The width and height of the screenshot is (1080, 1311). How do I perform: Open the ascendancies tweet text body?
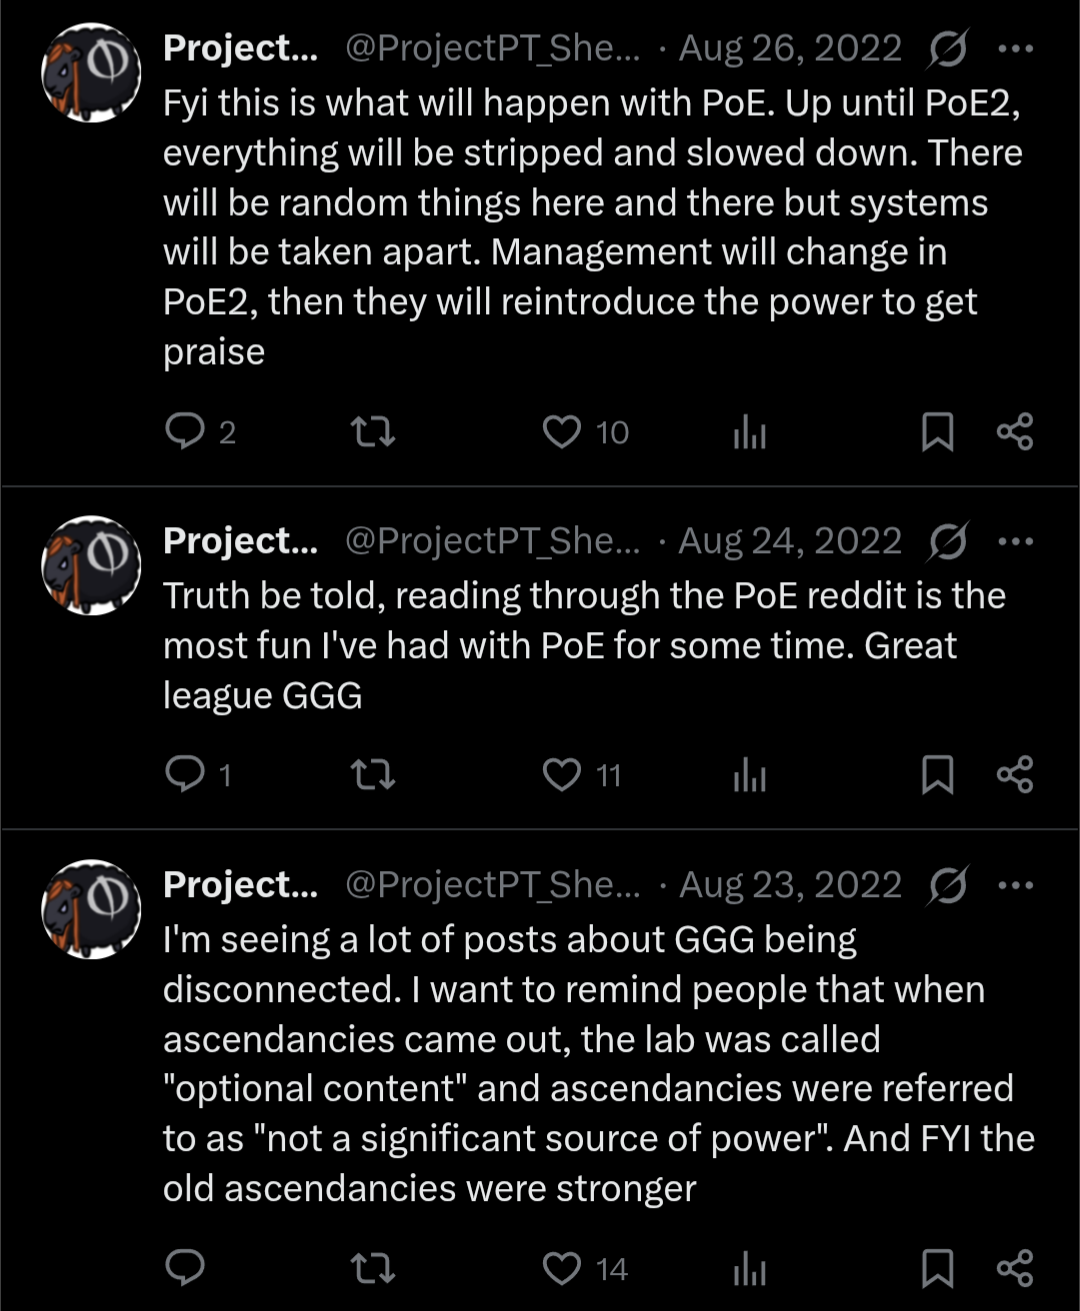(598, 1064)
